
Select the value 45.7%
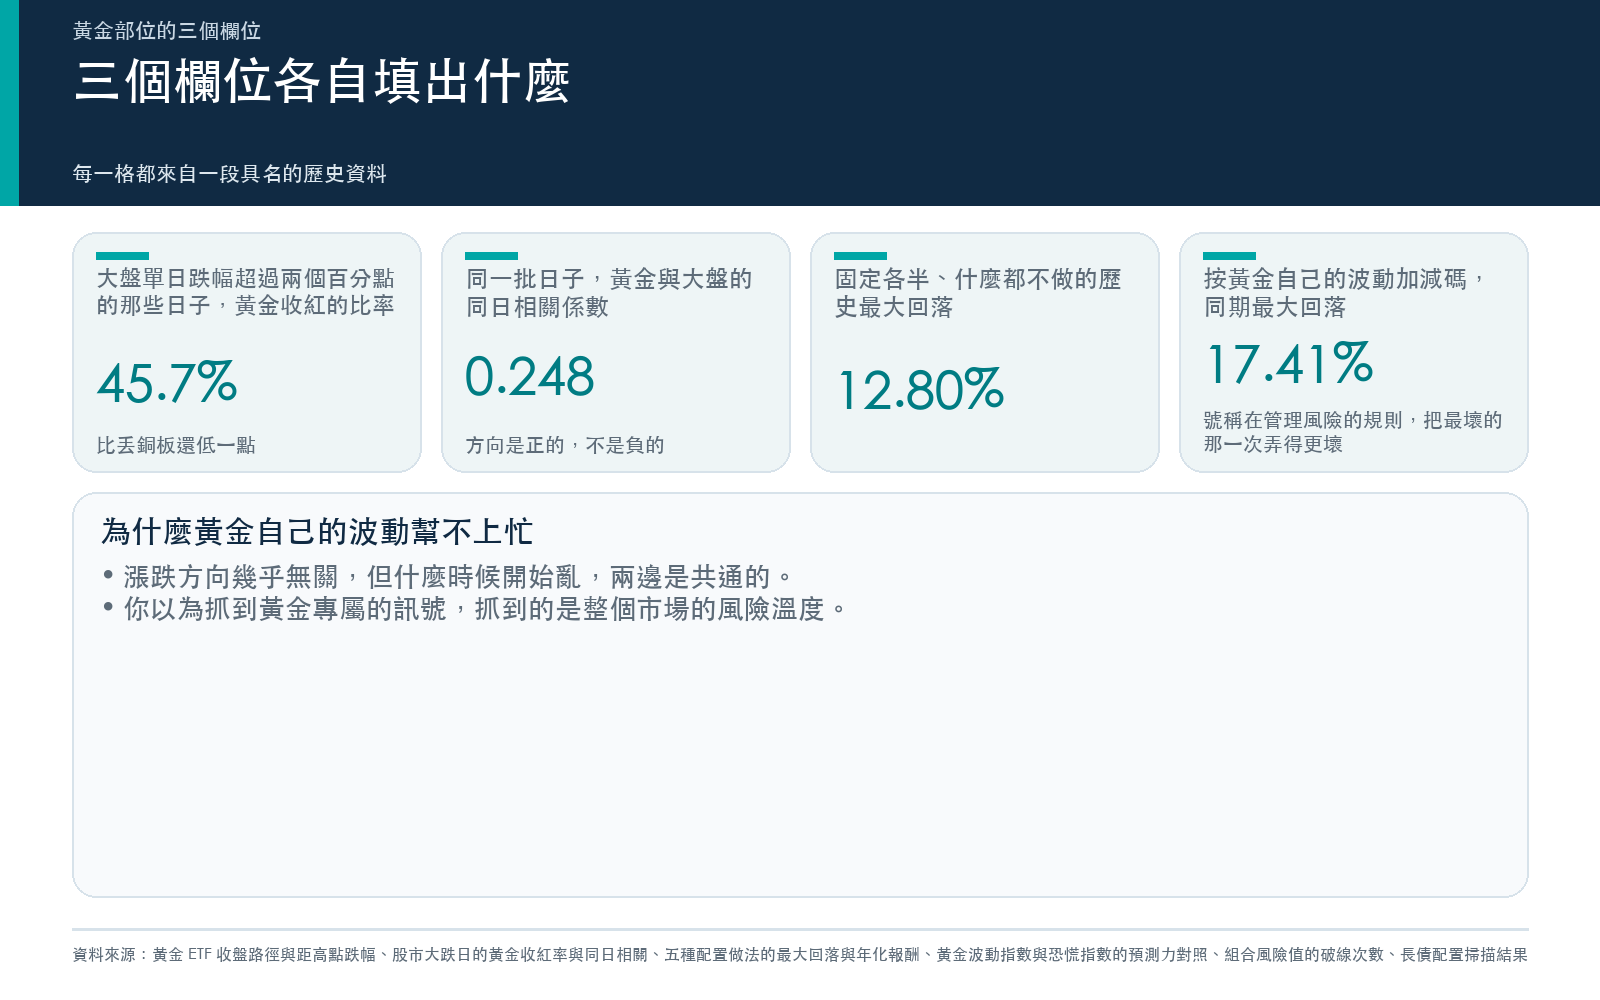(167, 384)
